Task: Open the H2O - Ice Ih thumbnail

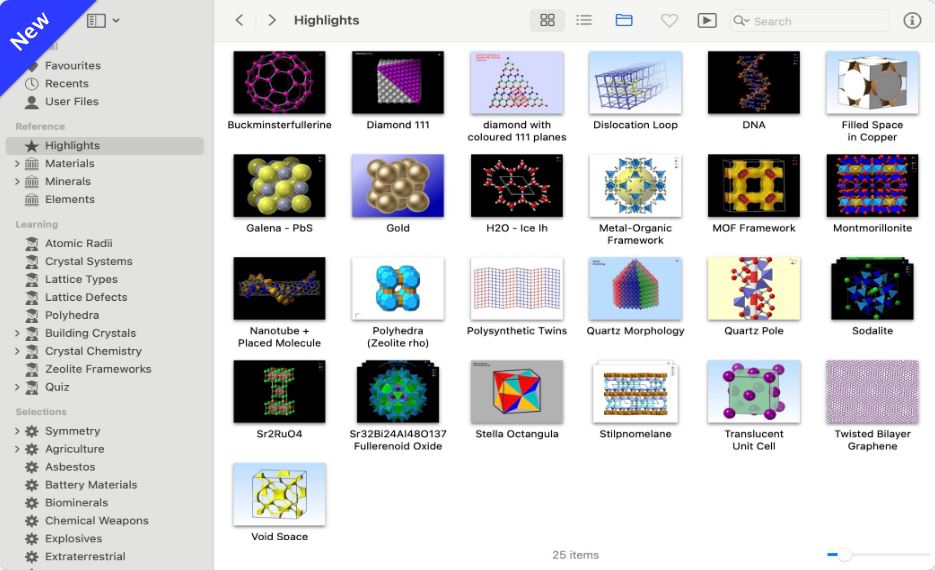Action: pyautogui.click(x=516, y=185)
